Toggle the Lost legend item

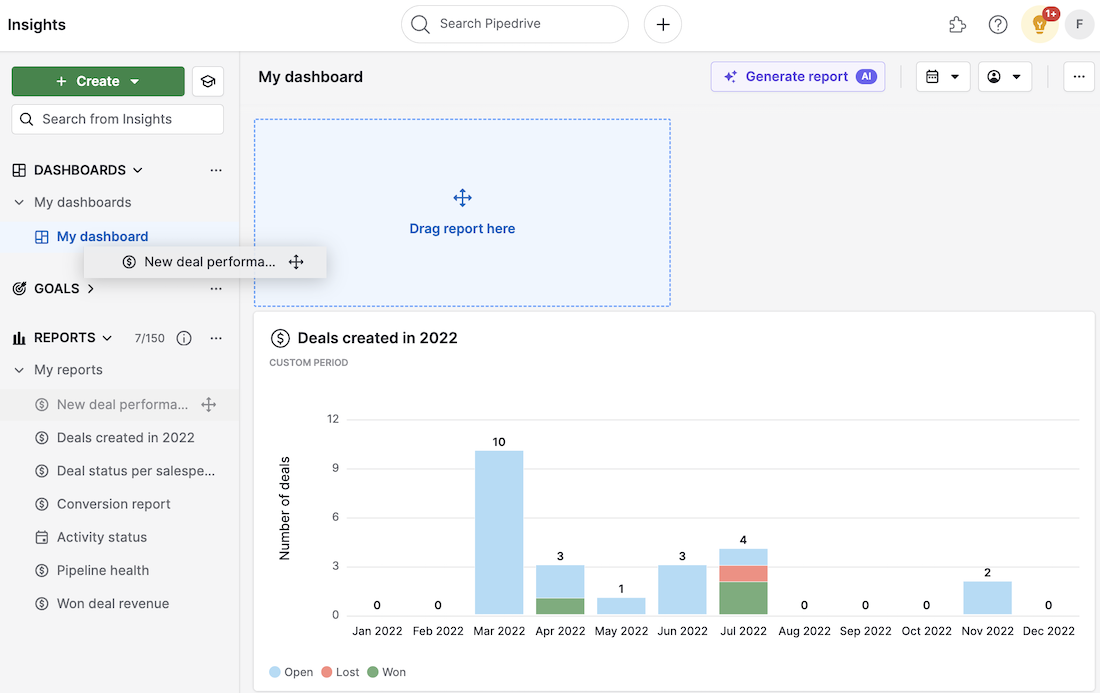click(340, 672)
